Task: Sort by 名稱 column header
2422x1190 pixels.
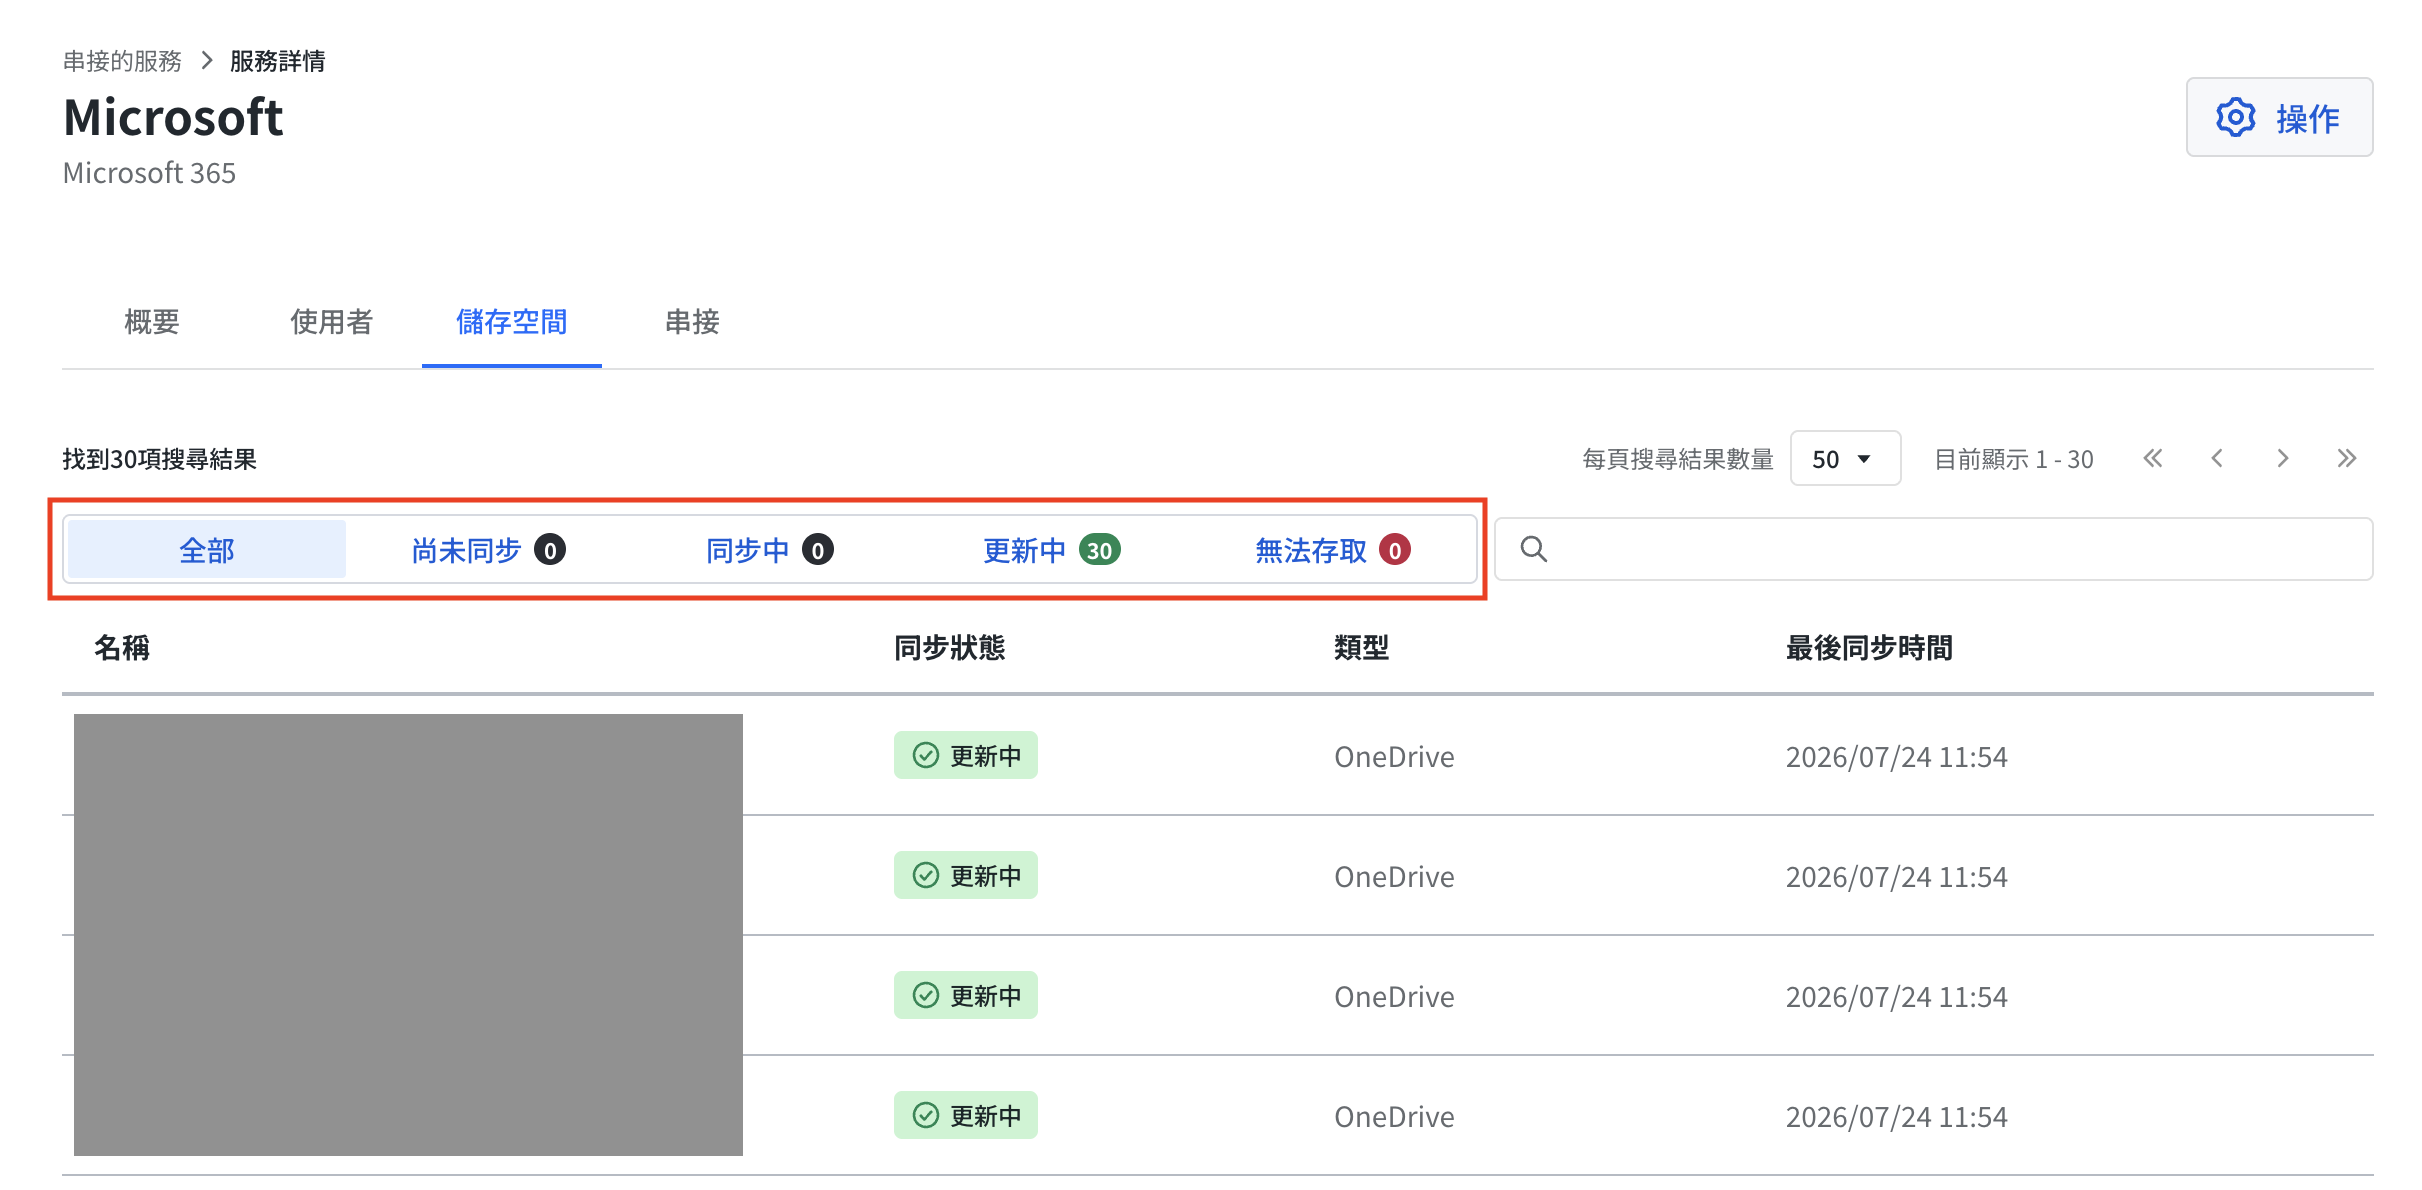Action: pyautogui.click(x=122, y=648)
